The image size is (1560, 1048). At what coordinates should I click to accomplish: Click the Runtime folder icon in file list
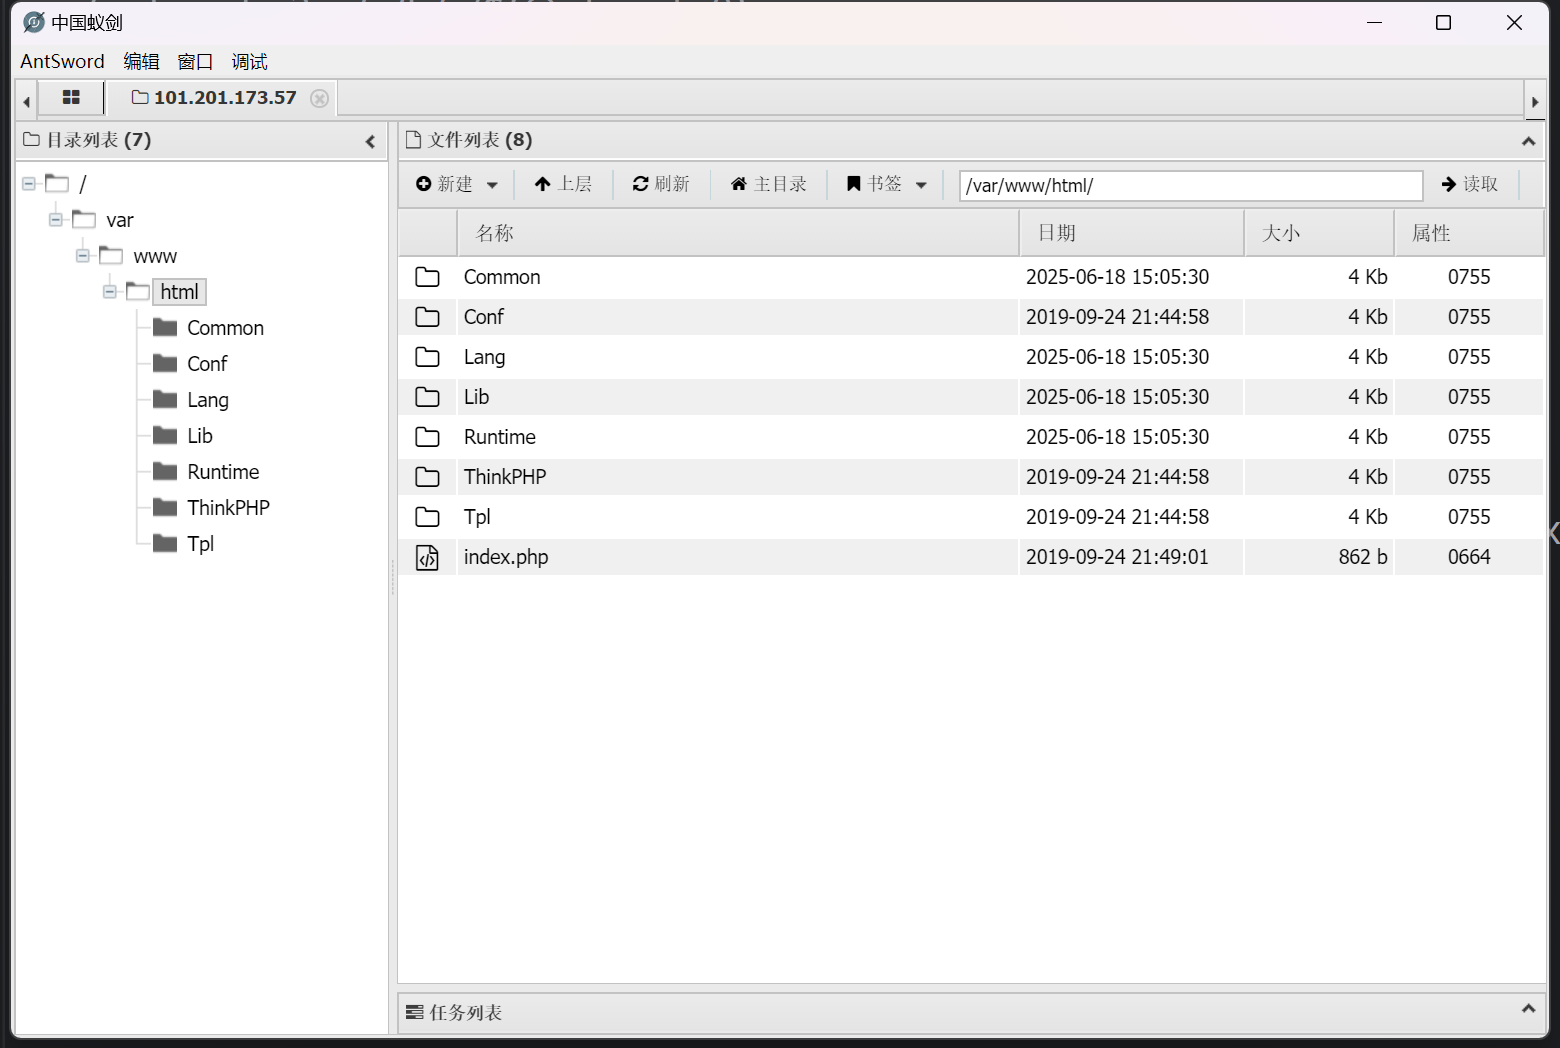pos(427,437)
